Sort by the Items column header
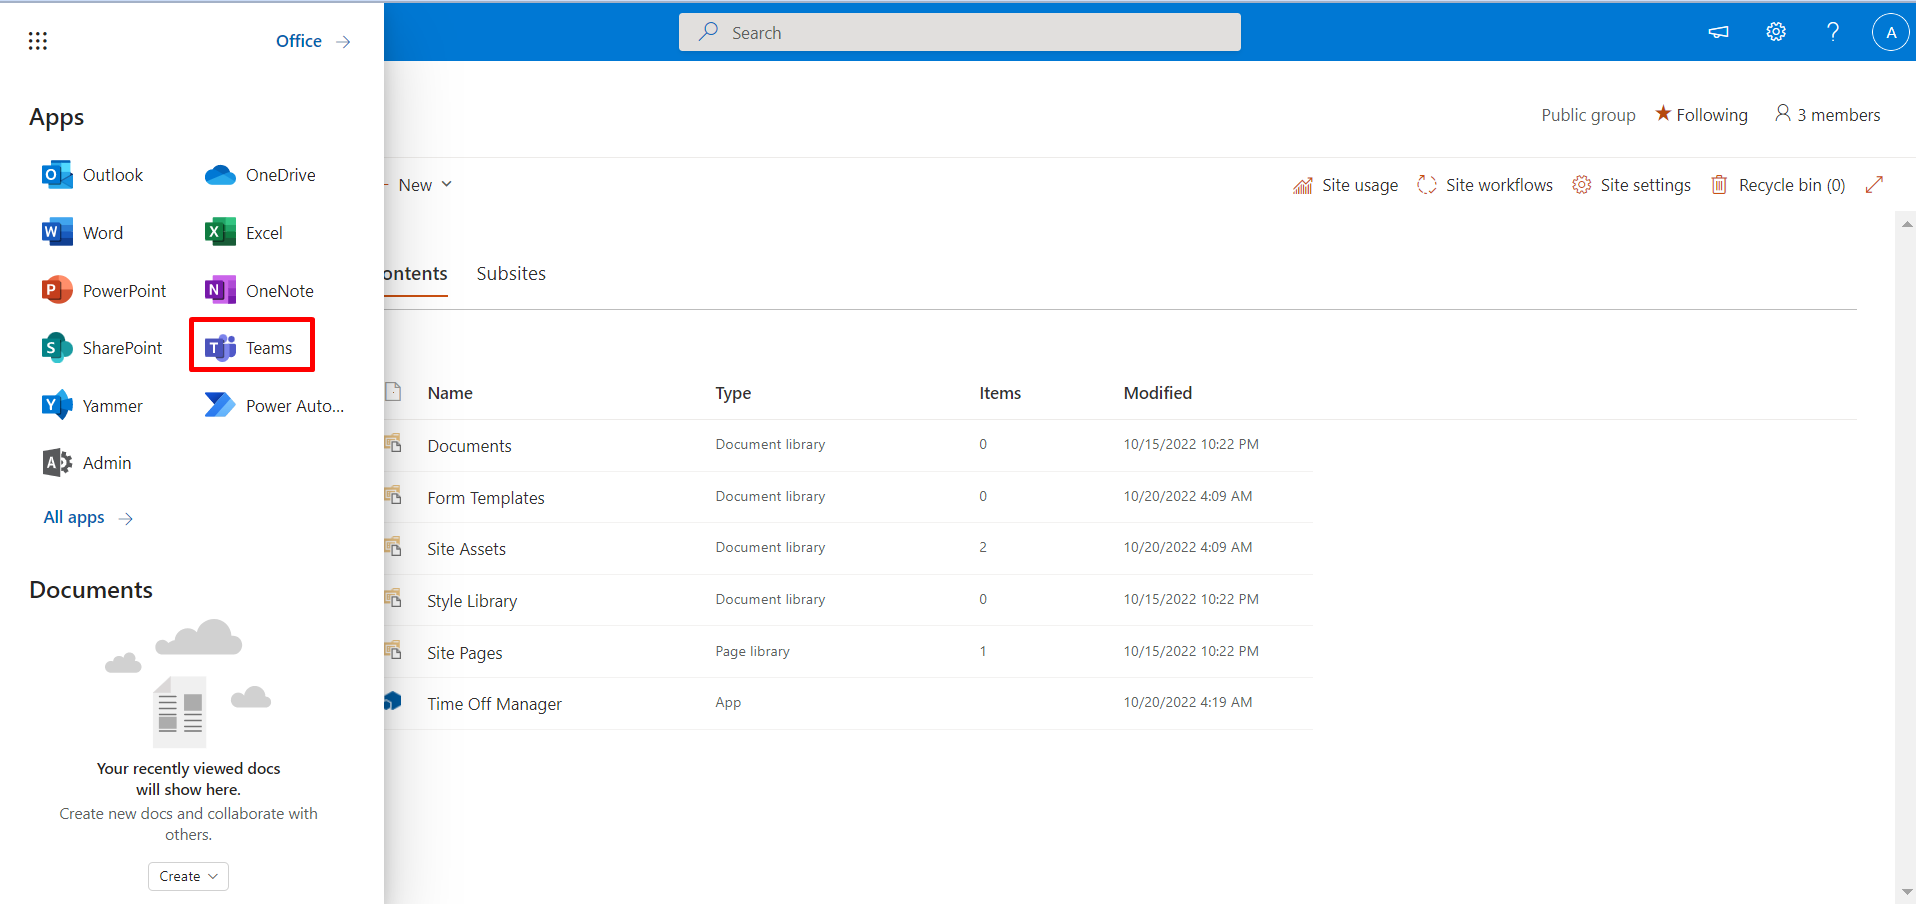1916x904 pixels. [x=1000, y=393]
